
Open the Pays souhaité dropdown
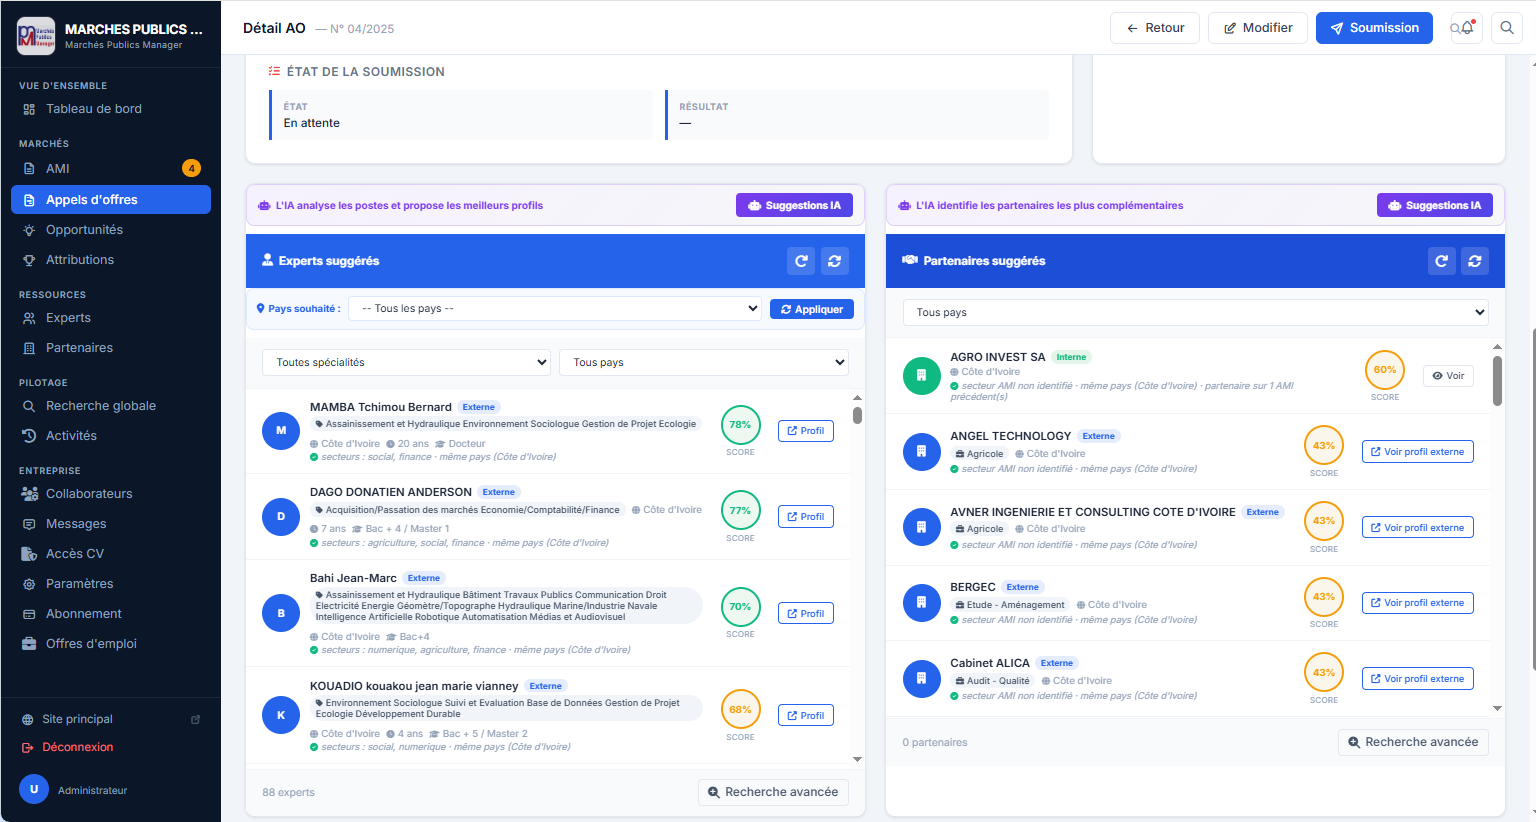click(x=555, y=309)
